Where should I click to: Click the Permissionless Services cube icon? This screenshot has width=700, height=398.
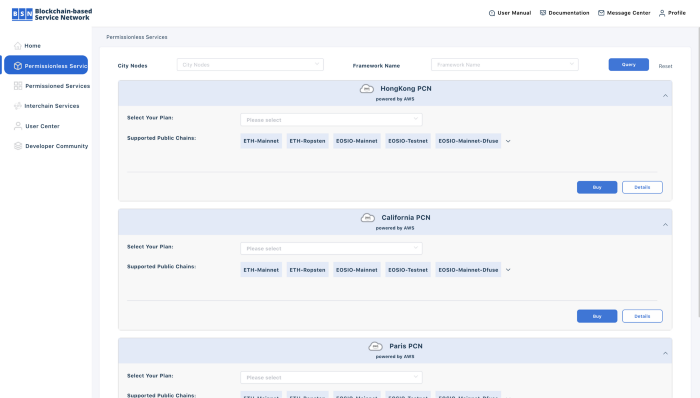[18, 66]
